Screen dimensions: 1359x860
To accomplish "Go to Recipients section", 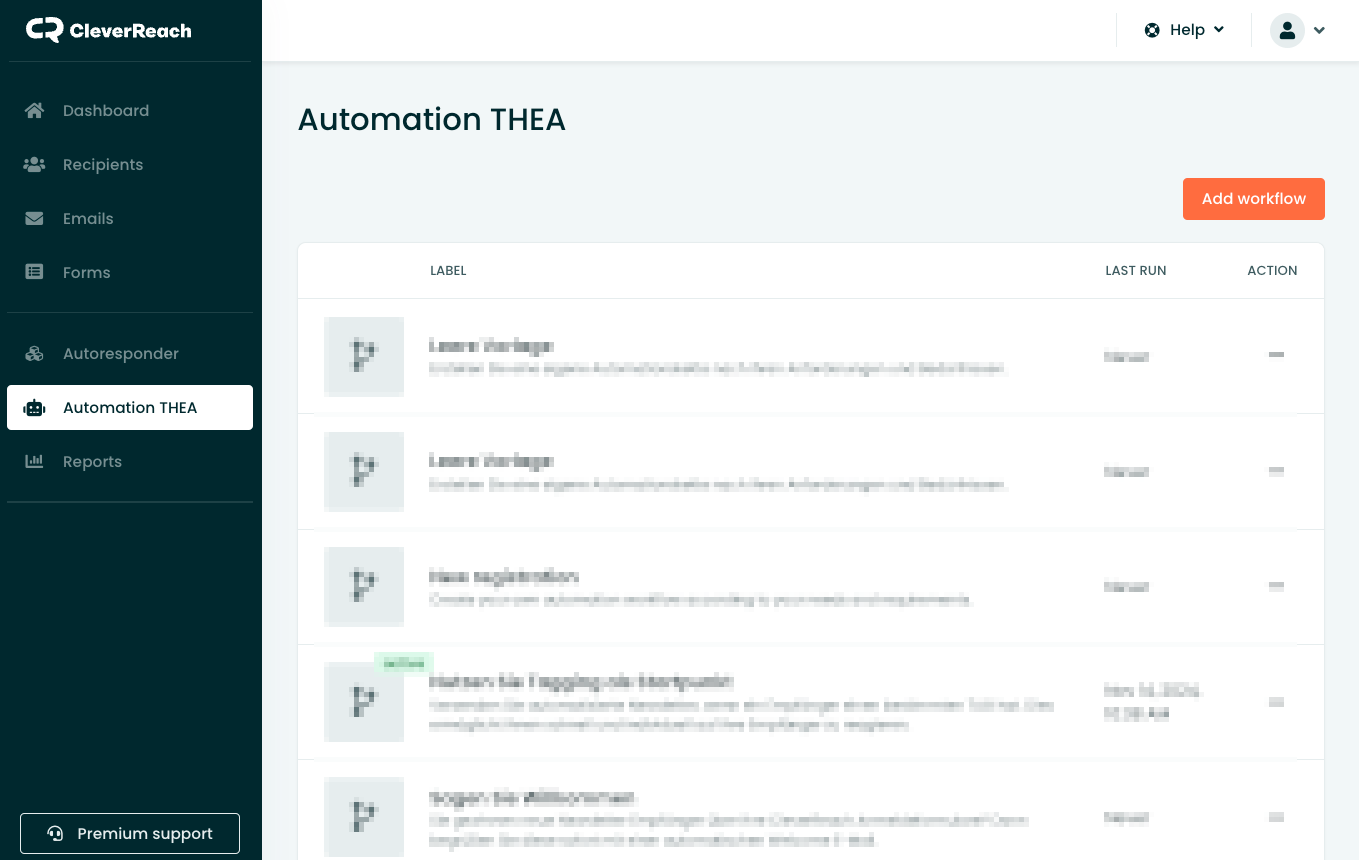I will pos(130,165).
